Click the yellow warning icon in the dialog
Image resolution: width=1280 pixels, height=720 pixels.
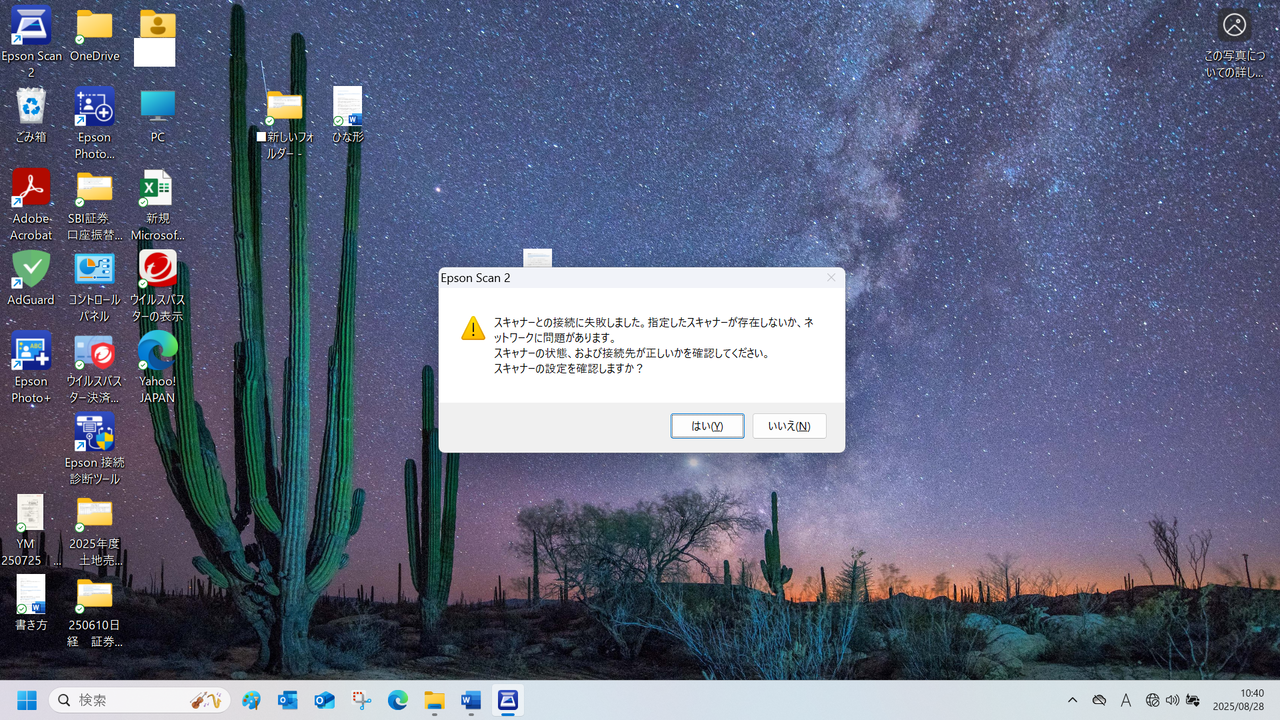[473, 328]
